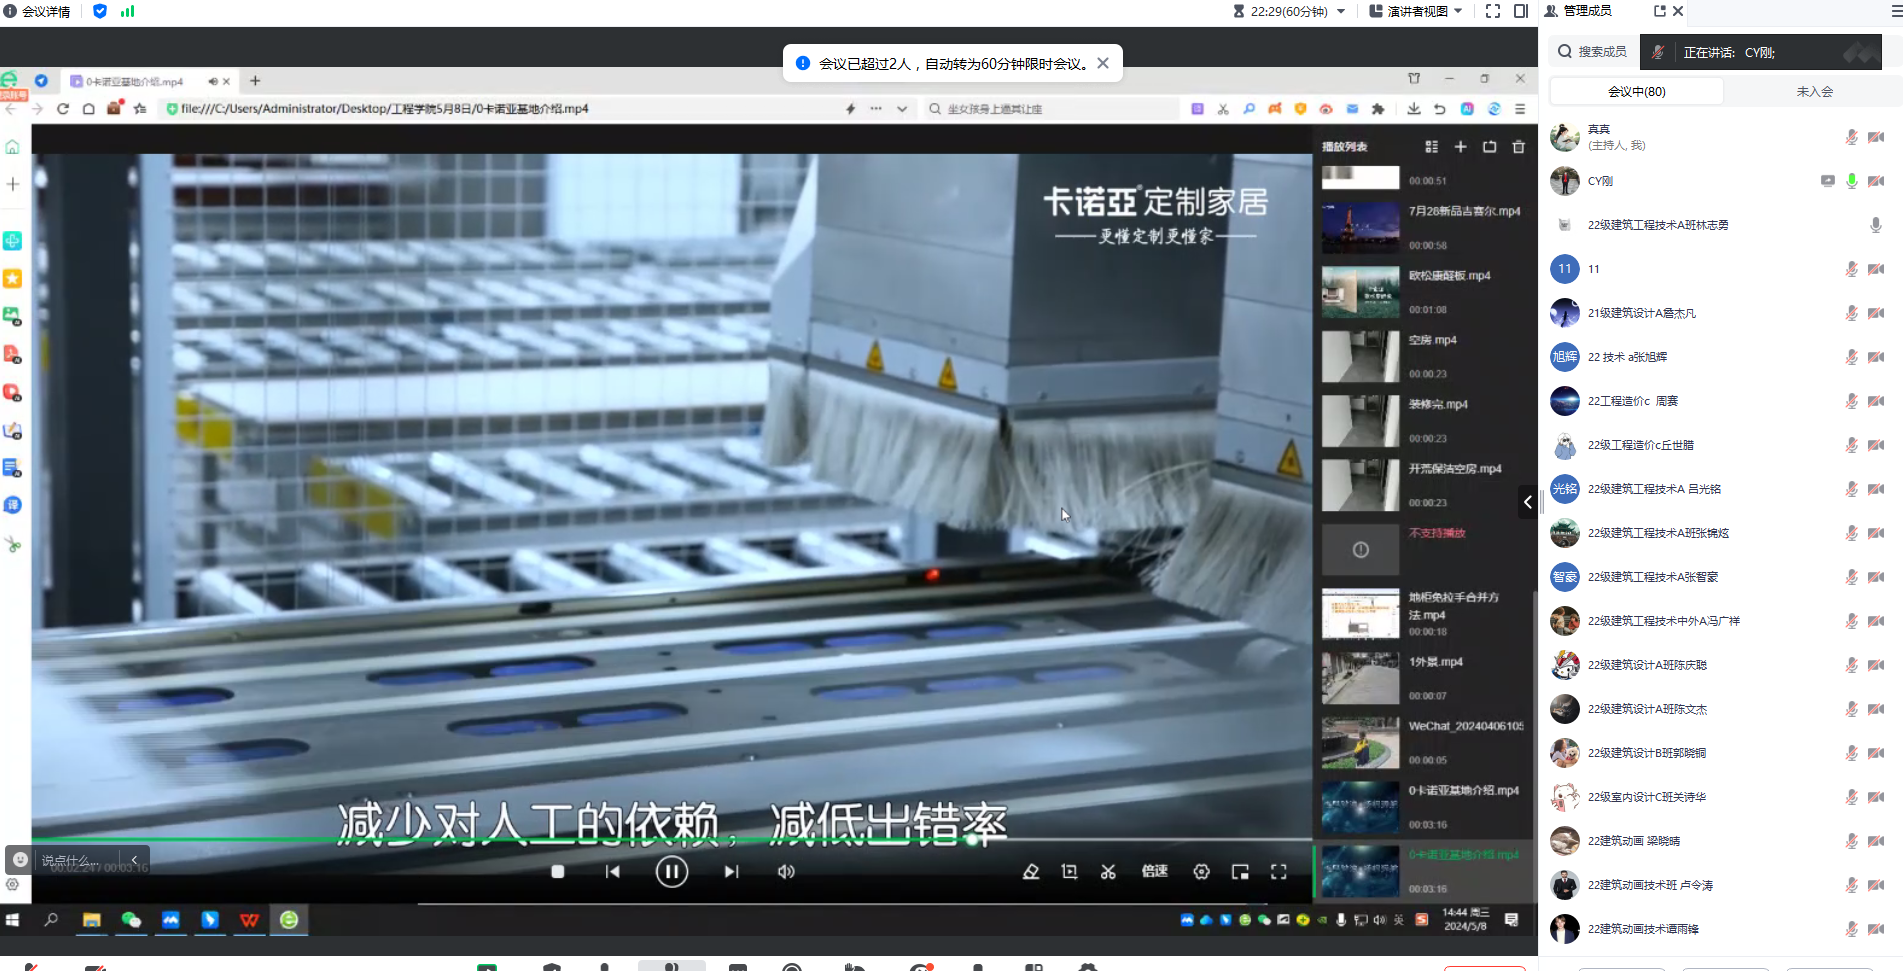Switch to 未入会 tab
Image resolution: width=1903 pixels, height=971 pixels.
pos(1814,91)
